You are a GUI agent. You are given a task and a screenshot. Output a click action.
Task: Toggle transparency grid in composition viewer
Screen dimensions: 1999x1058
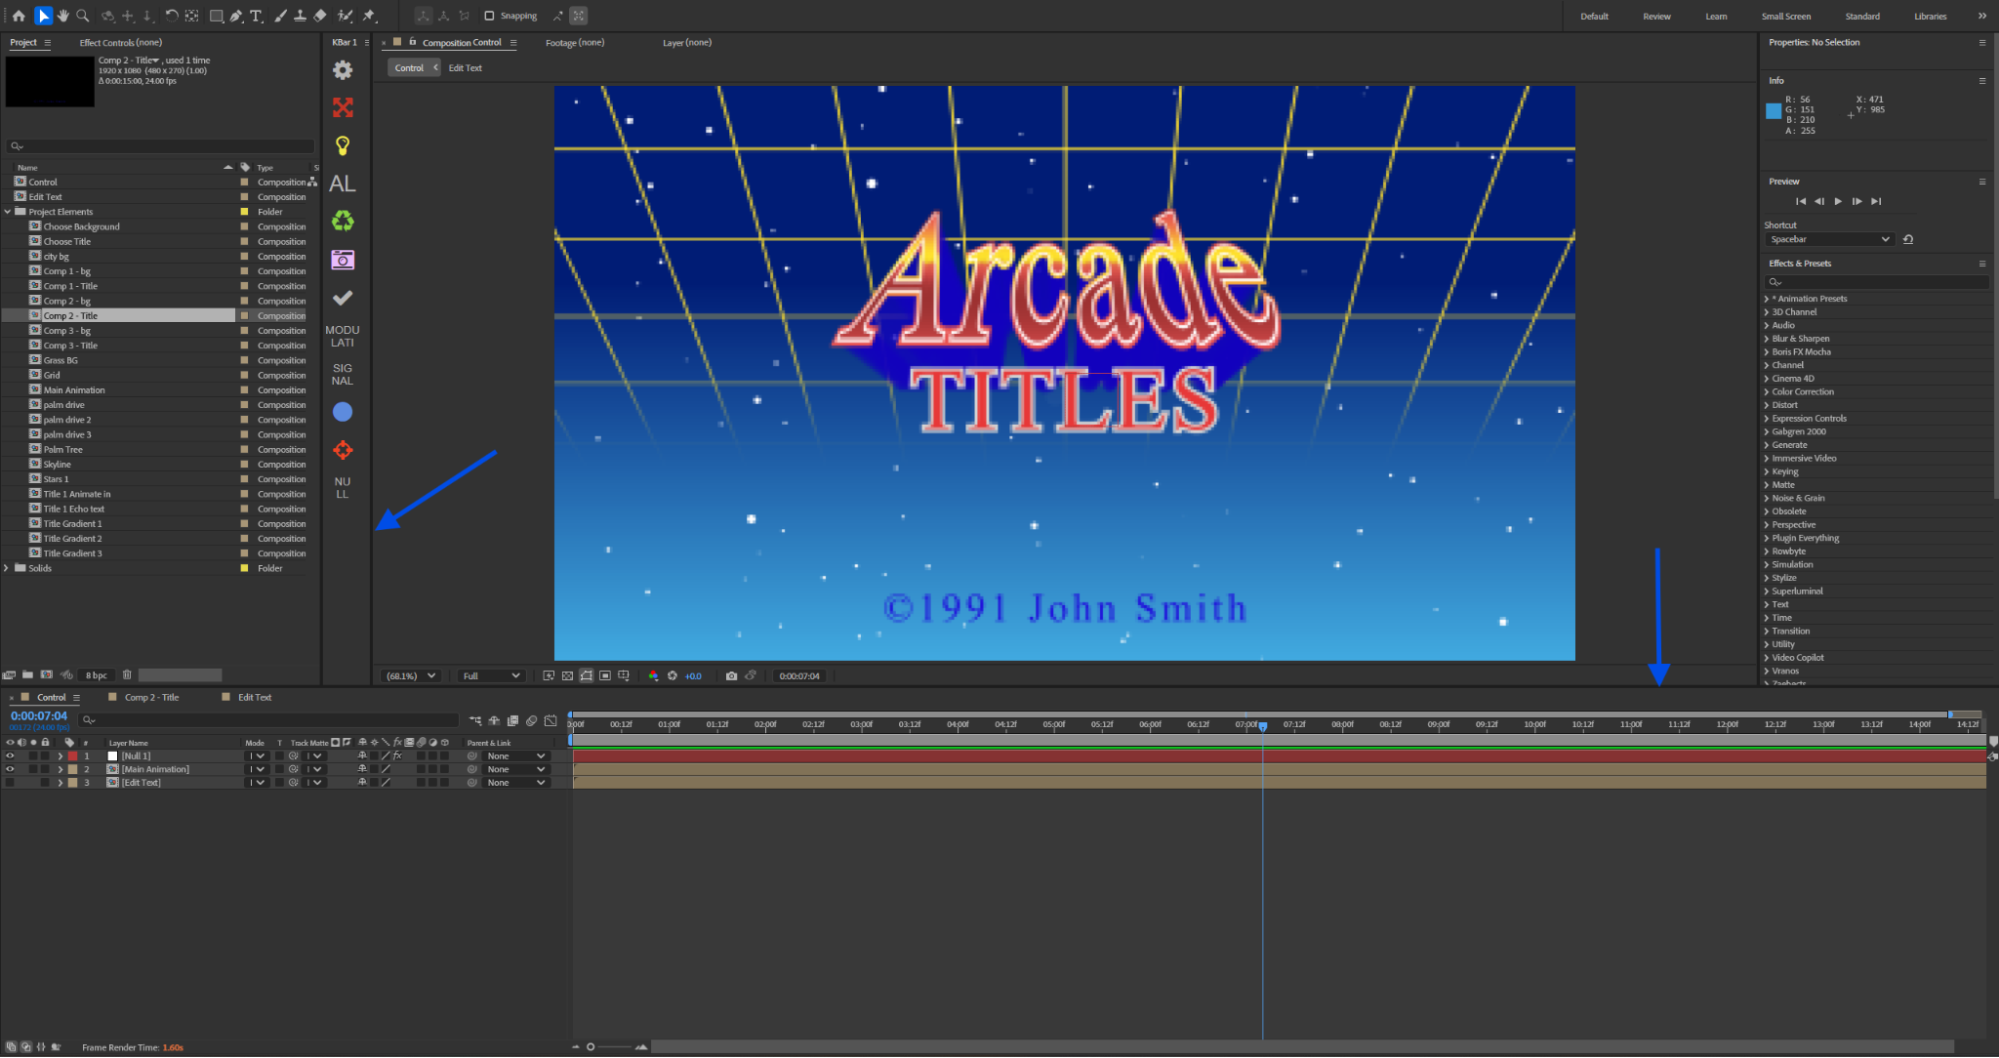pos(567,676)
